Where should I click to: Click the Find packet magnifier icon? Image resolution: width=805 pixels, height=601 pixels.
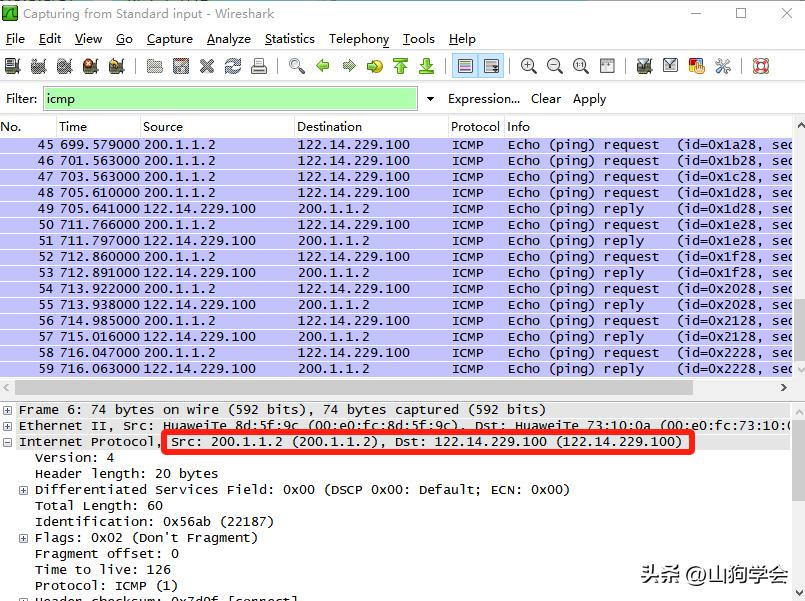(297, 66)
